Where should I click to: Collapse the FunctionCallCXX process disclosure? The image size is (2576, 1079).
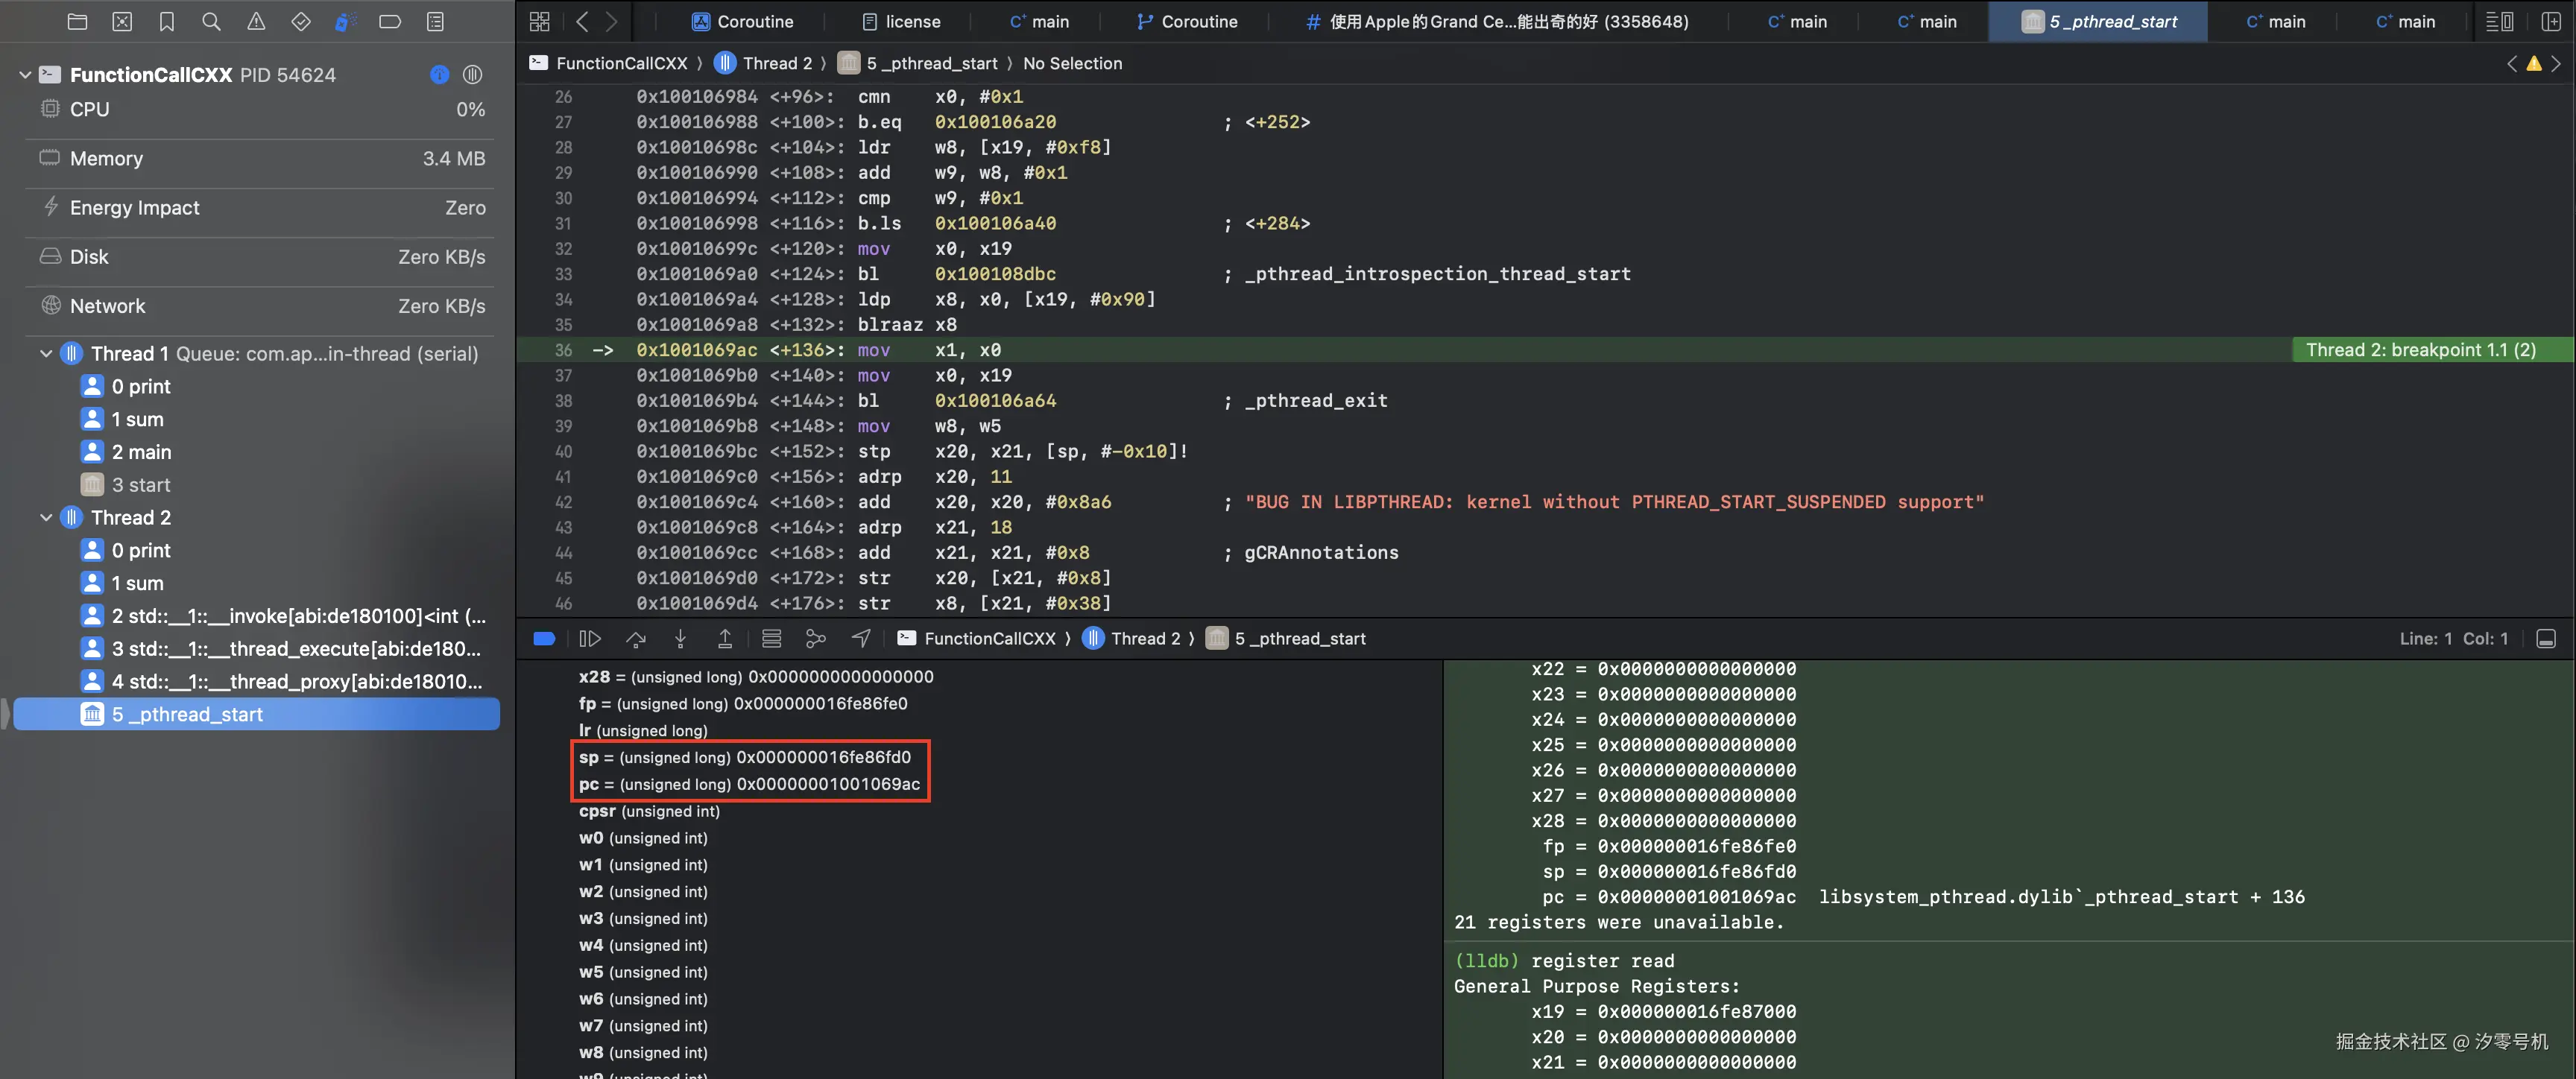[x=25, y=74]
